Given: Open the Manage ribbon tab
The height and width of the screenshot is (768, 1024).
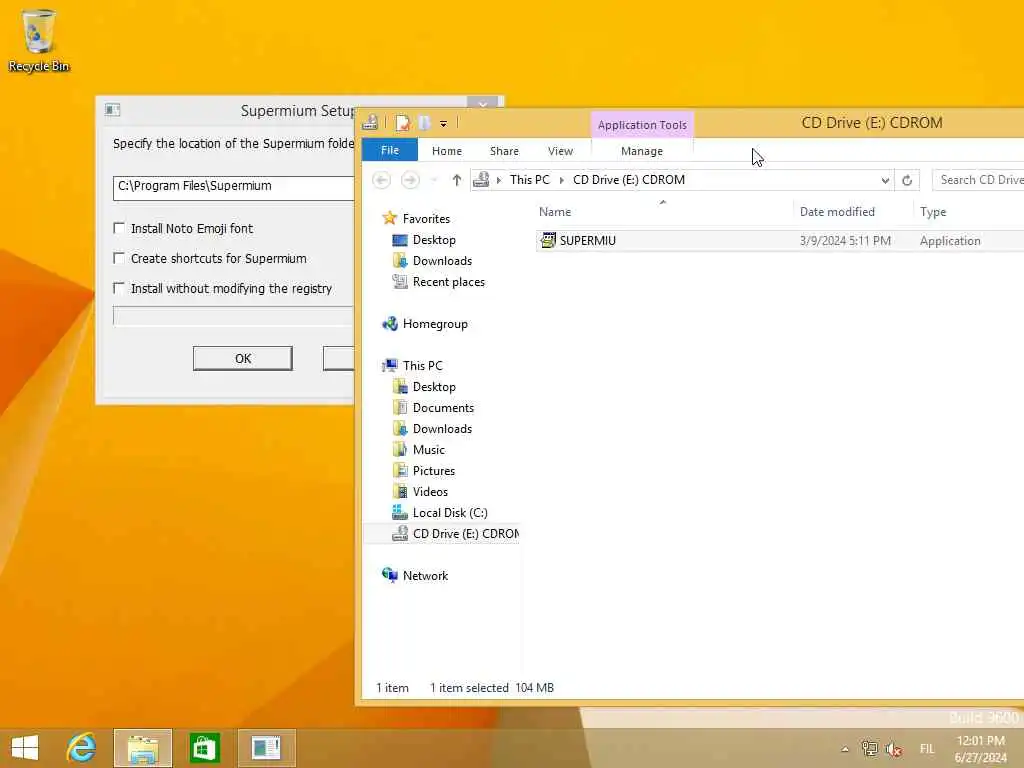Looking at the screenshot, I should tap(642, 151).
